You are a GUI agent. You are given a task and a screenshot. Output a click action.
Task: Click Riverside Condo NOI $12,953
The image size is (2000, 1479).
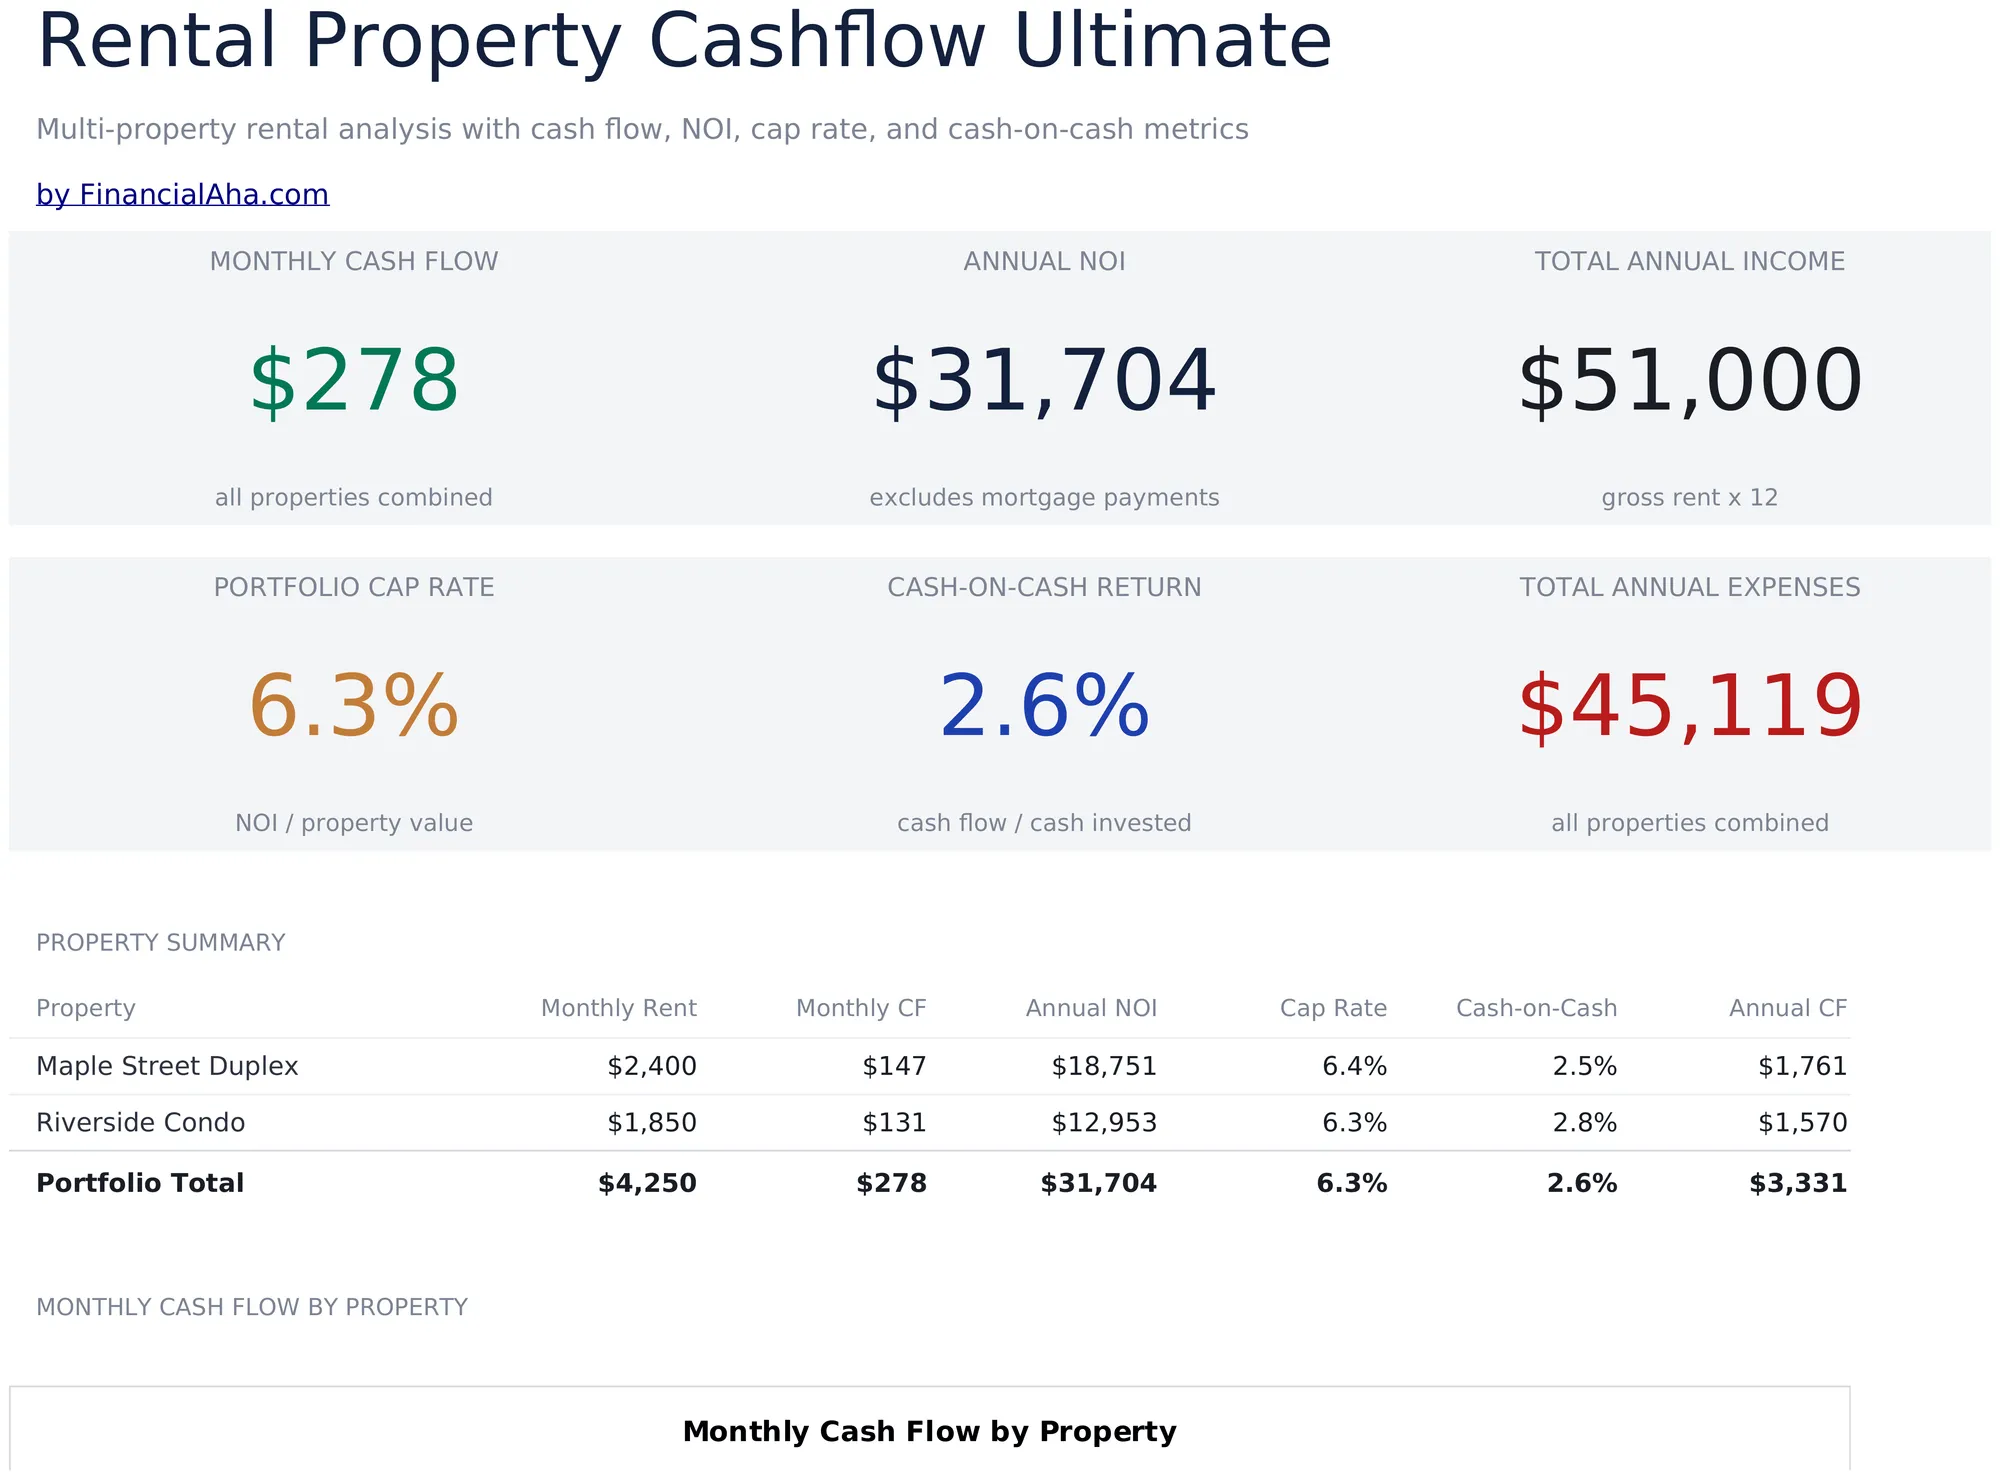[x=1104, y=1122]
